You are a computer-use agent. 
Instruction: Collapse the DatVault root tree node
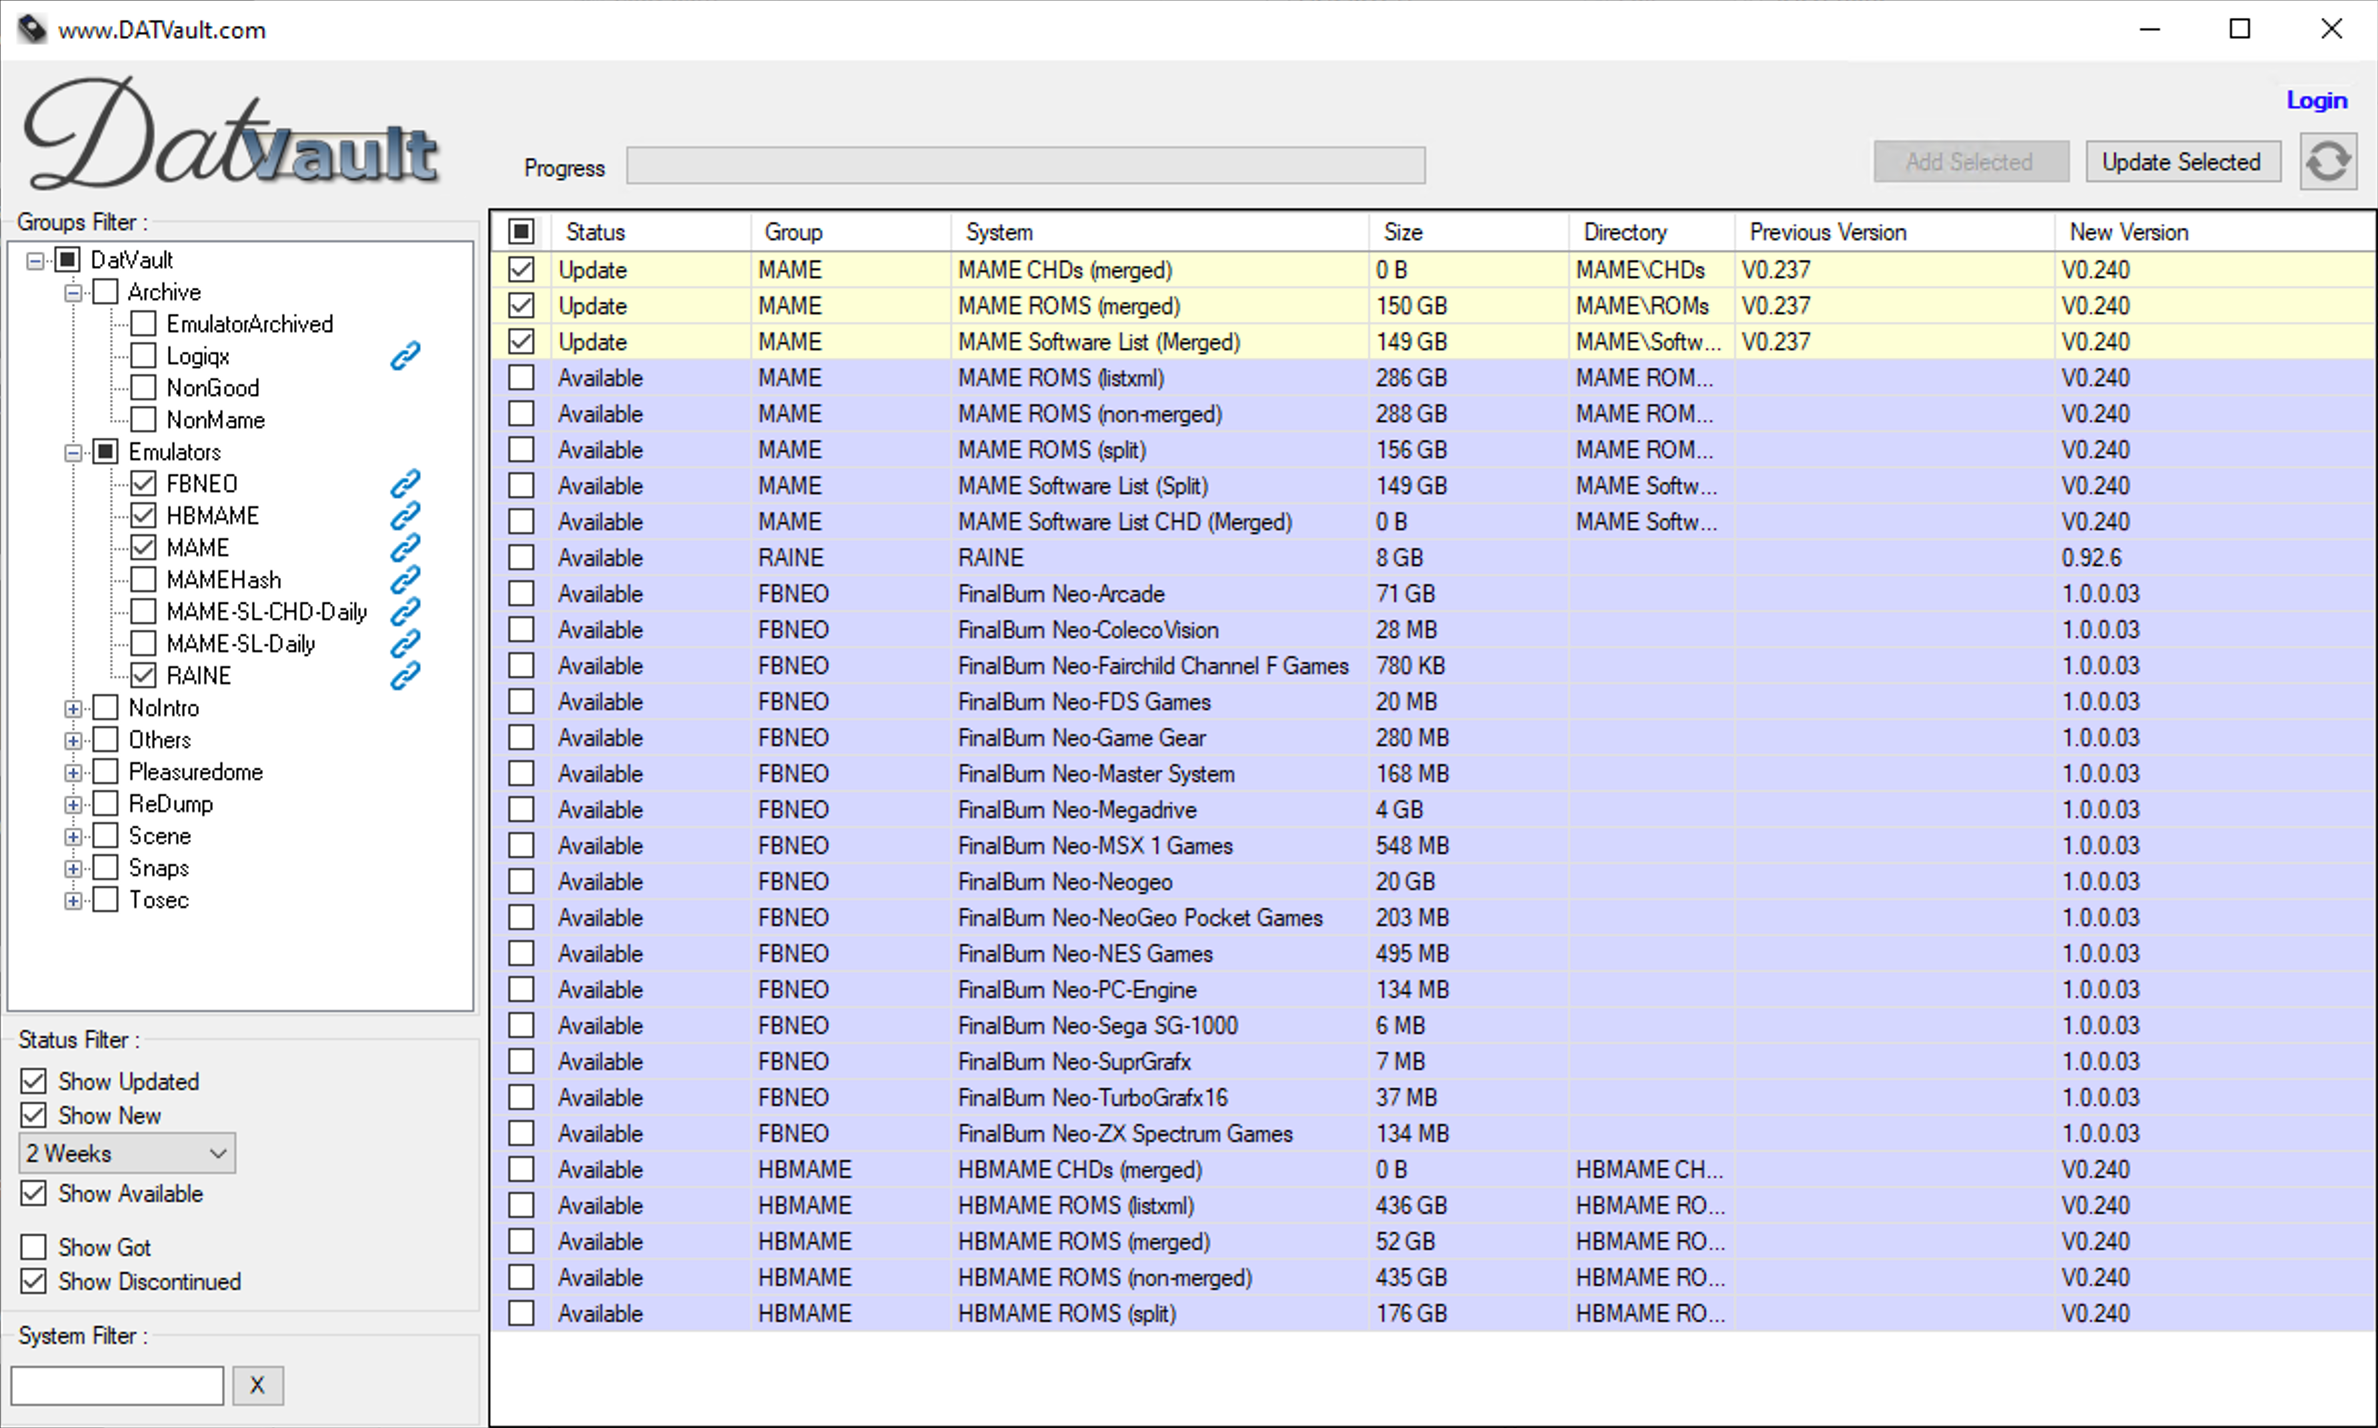pos(35,261)
